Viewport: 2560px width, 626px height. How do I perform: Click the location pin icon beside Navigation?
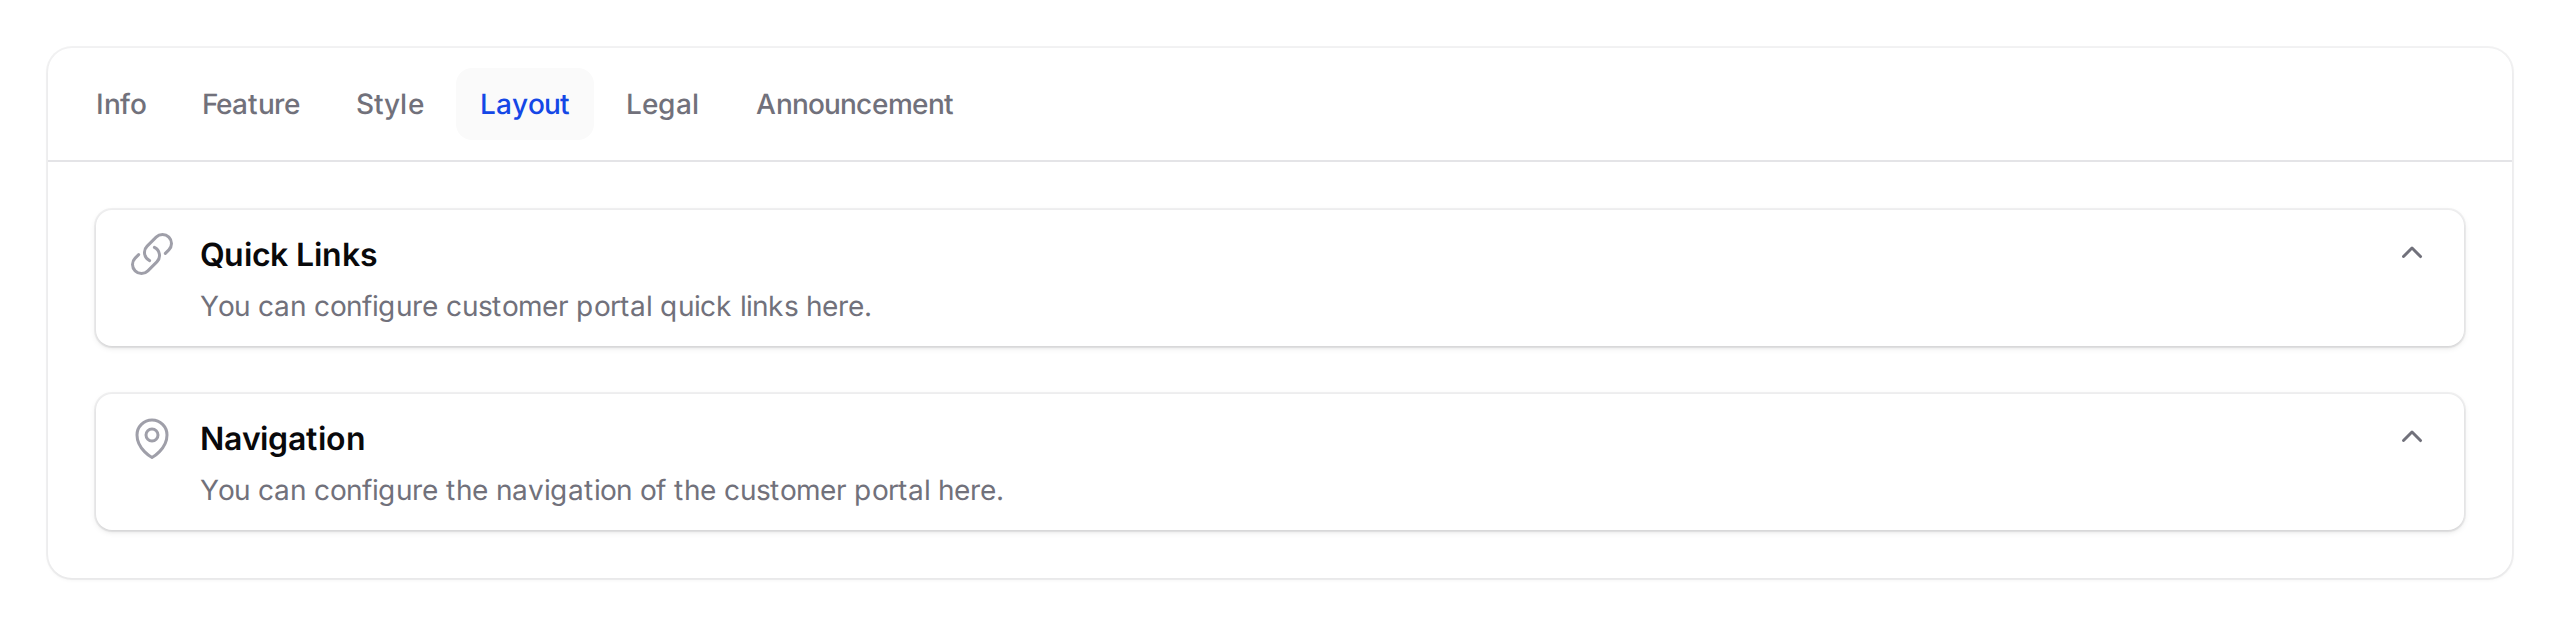[152, 438]
